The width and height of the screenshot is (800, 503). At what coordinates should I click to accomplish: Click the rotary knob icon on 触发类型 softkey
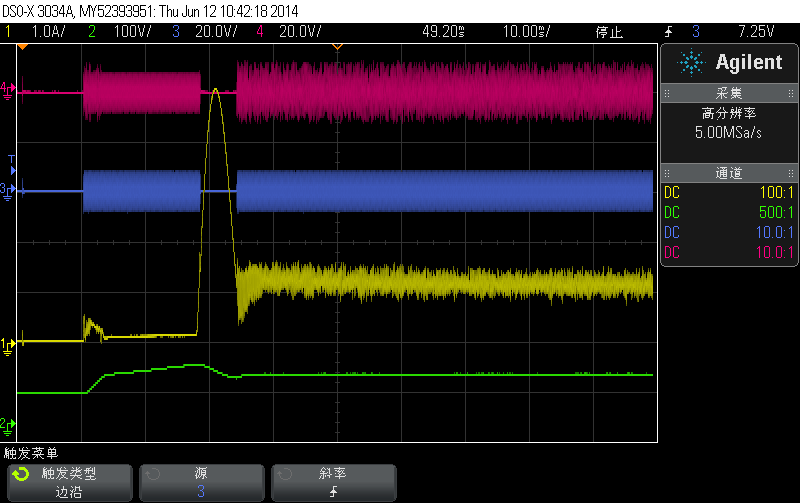(21, 474)
